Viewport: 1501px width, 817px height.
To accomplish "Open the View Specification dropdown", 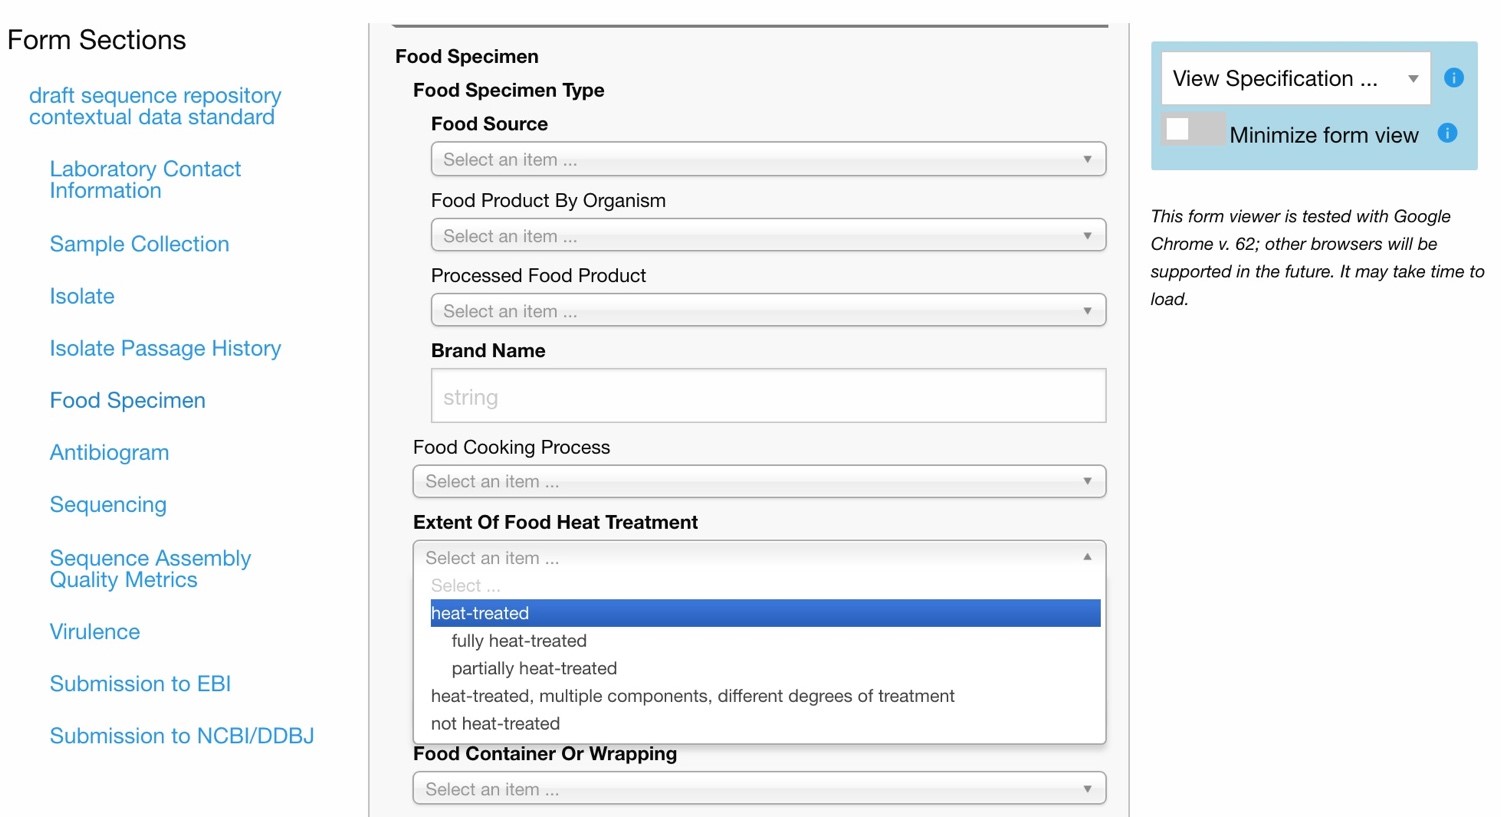I will tap(1295, 78).
